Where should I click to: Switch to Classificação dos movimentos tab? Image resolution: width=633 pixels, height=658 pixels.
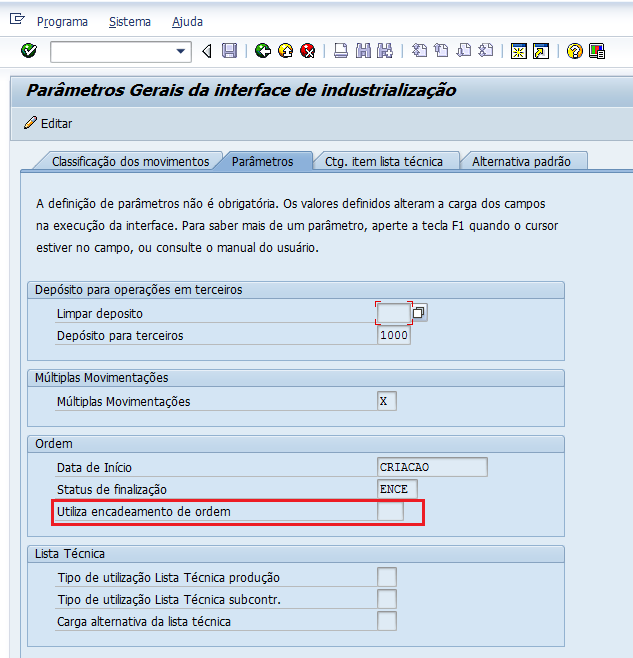[x=130, y=162]
